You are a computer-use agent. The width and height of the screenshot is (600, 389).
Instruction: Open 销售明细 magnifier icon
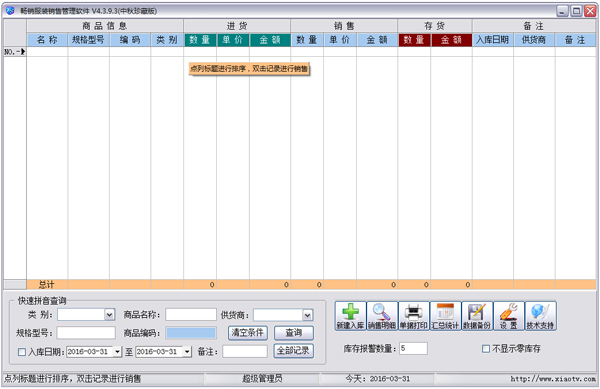(382, 316)
